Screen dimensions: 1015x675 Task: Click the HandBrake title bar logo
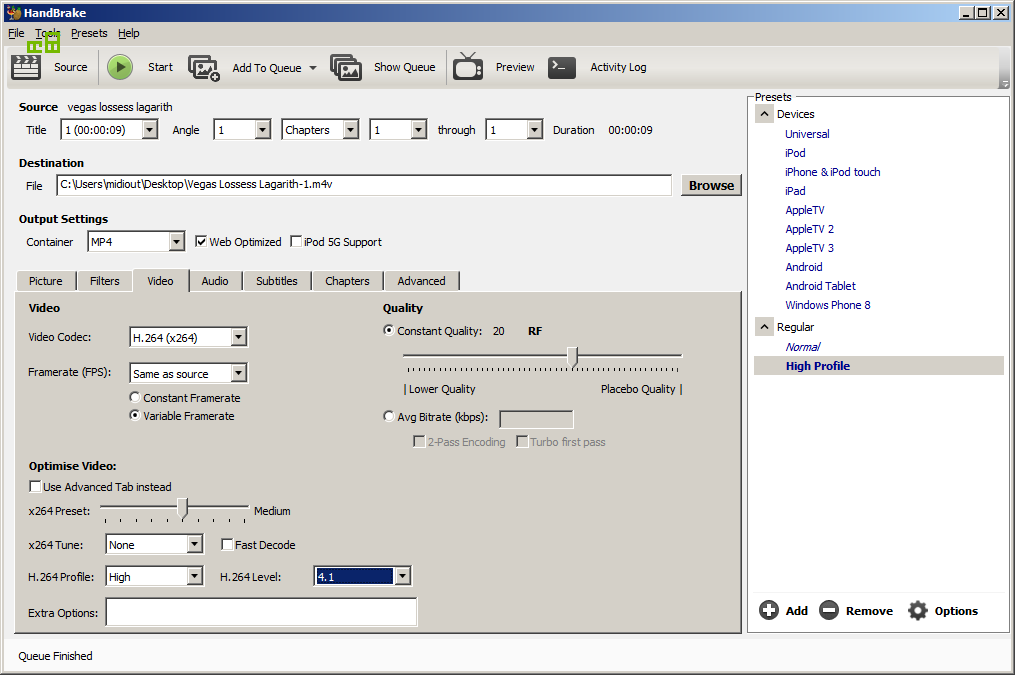coord(13,12)
